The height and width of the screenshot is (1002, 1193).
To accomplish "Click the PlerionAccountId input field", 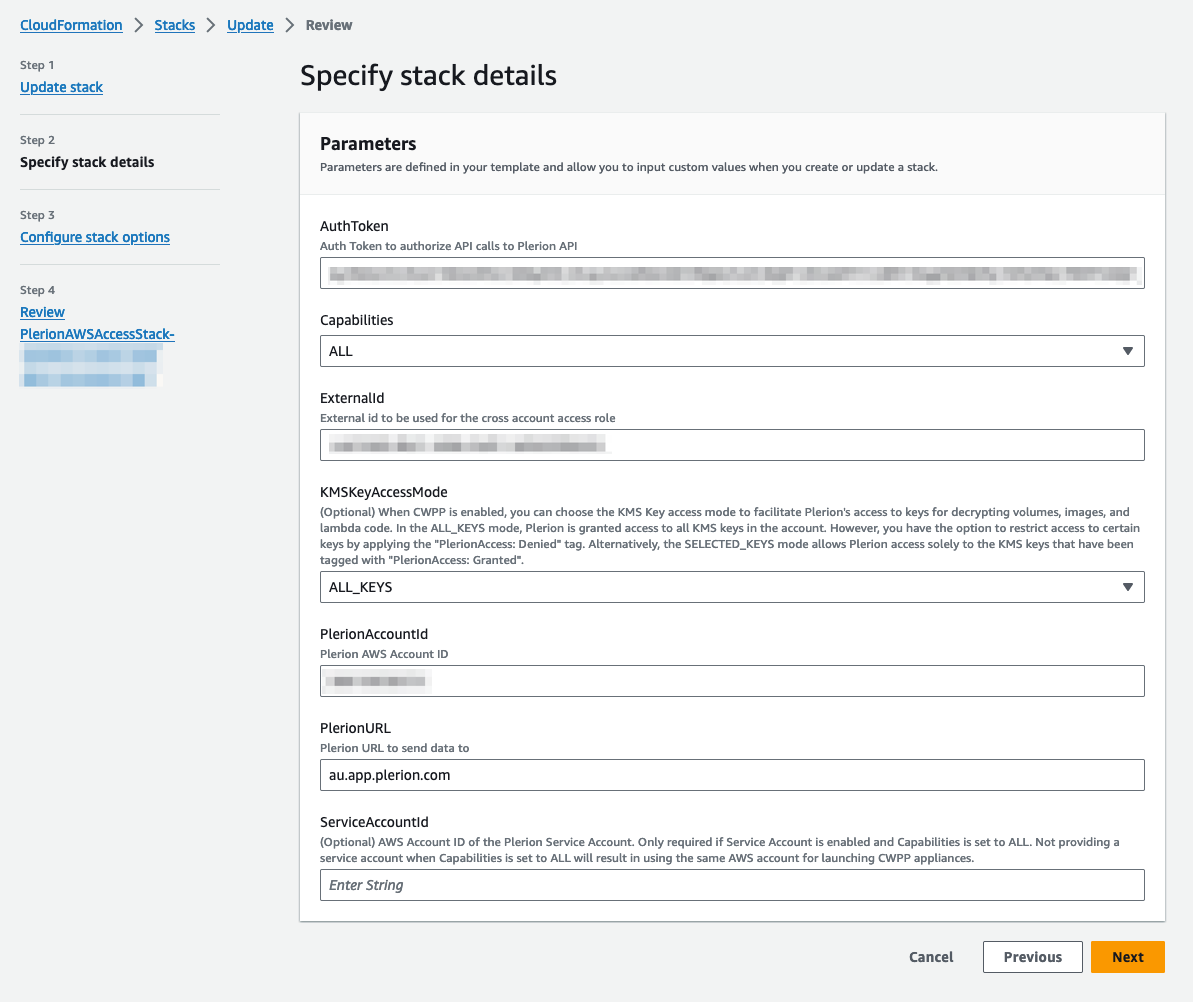I will (732, 681).
